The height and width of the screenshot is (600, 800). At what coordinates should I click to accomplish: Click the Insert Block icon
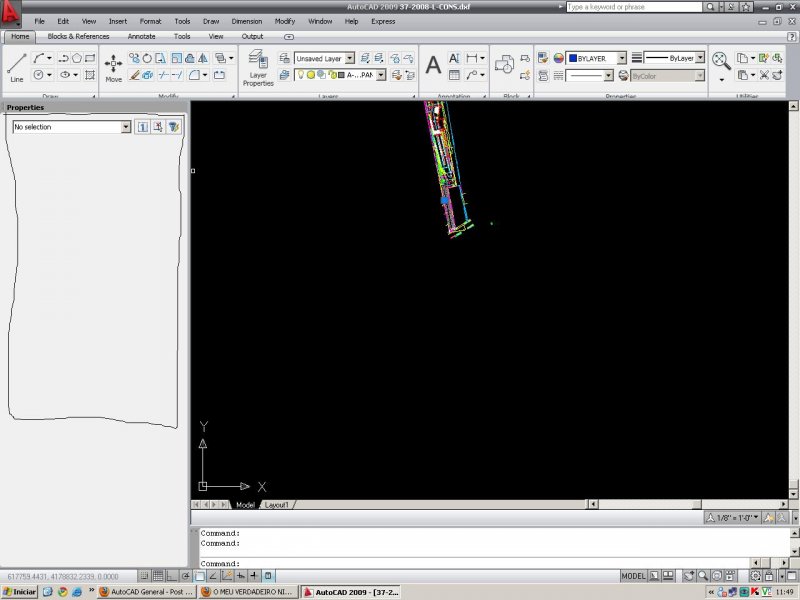[x=505, y=65]
